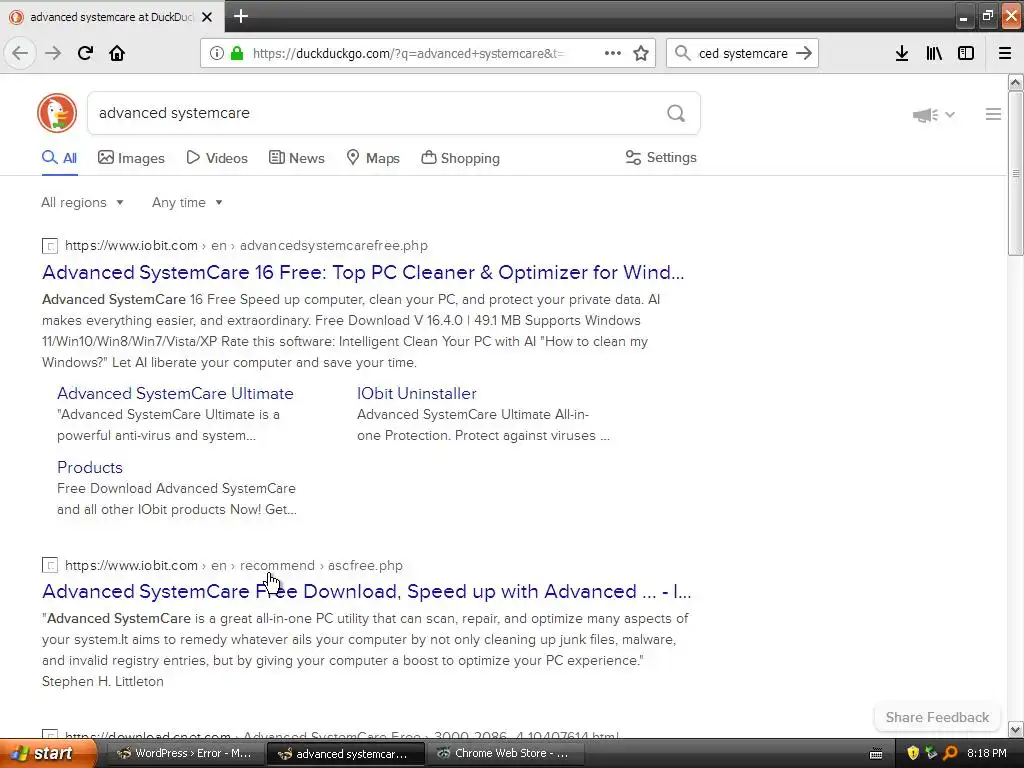Image resolution: width=1024 pixels, height=768 pixels.
Task: Close the advanced systemcare tab
Action: [x=207, y=17]
